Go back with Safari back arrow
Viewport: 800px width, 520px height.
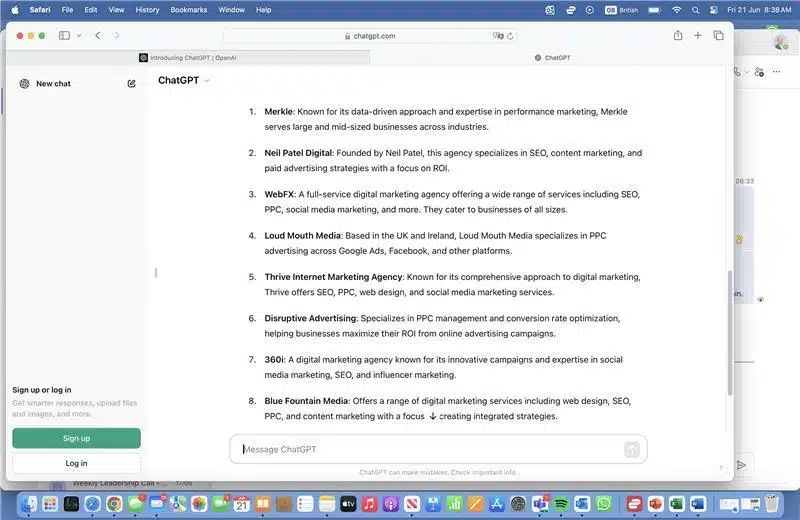pos(98,36)
